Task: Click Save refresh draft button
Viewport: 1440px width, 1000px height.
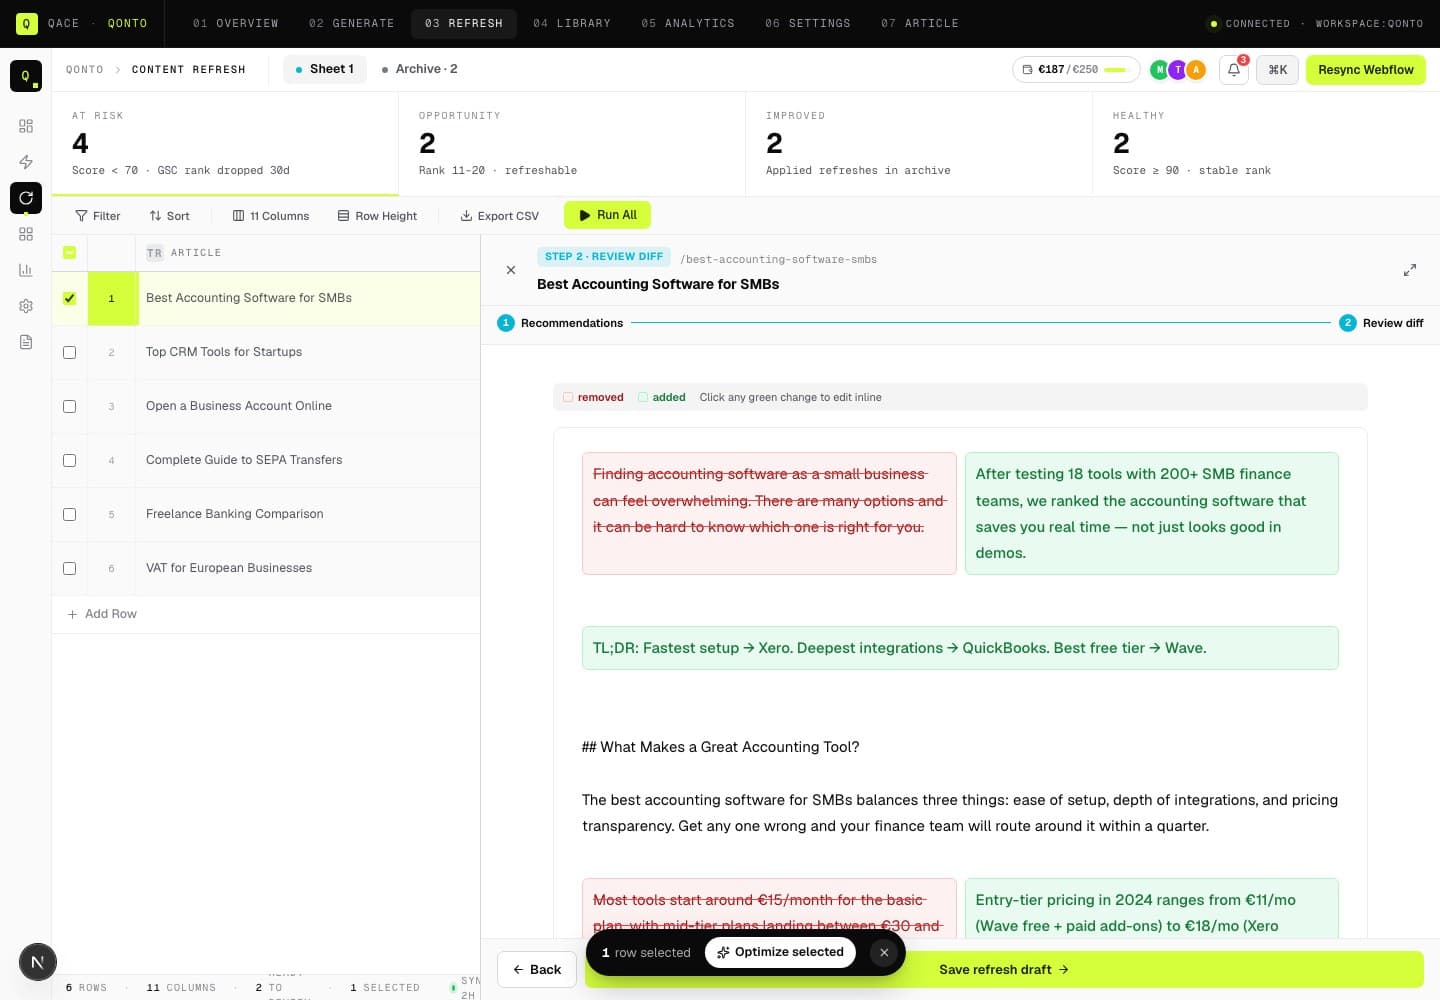Action: (1004, 969)
